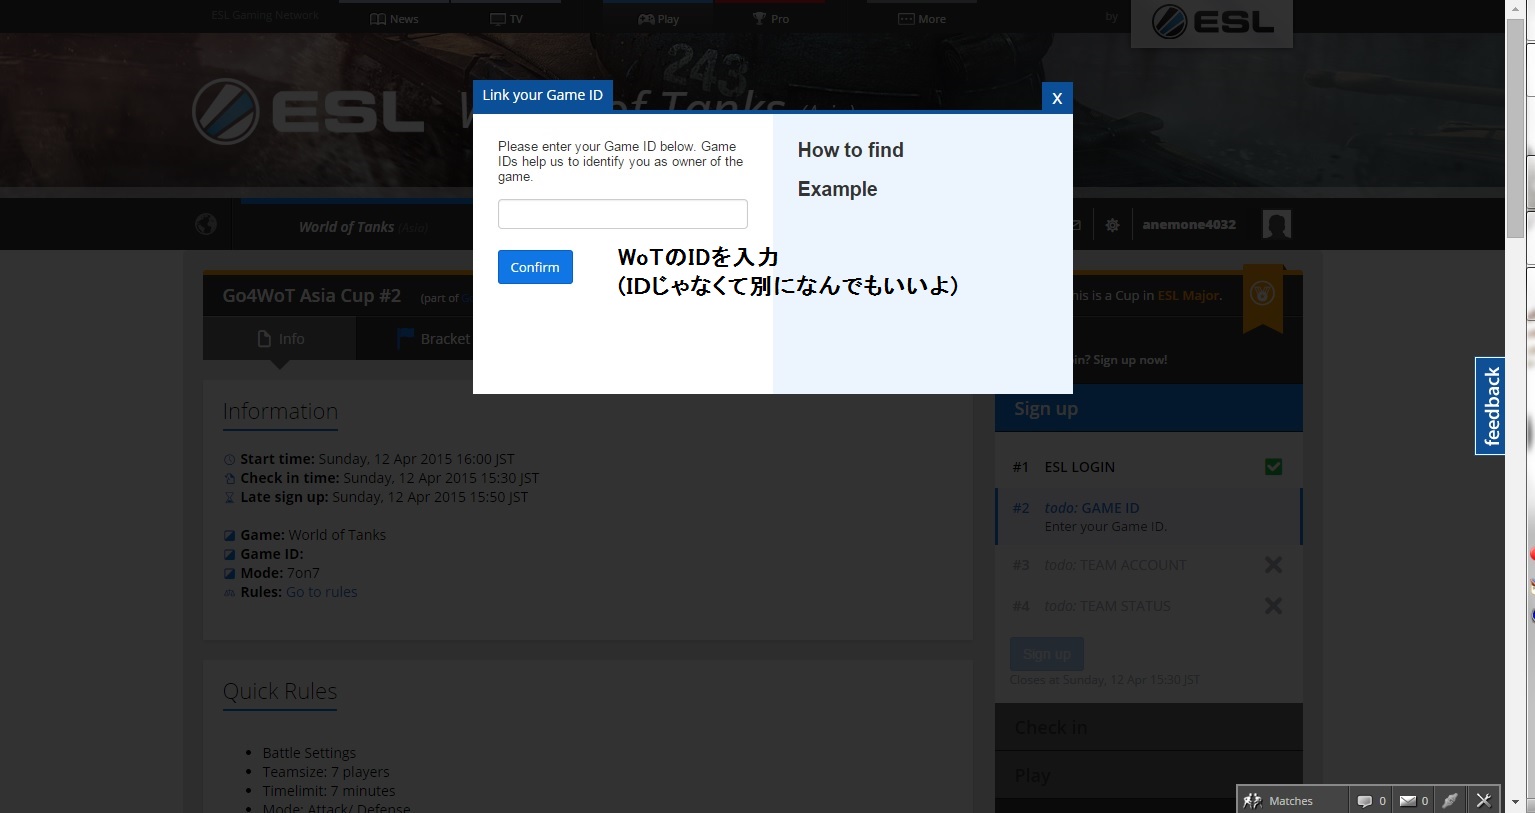1535x813 pixels.
Task: Open the chat bubble icon in bottom bar
Action: tap(1365, 800)
